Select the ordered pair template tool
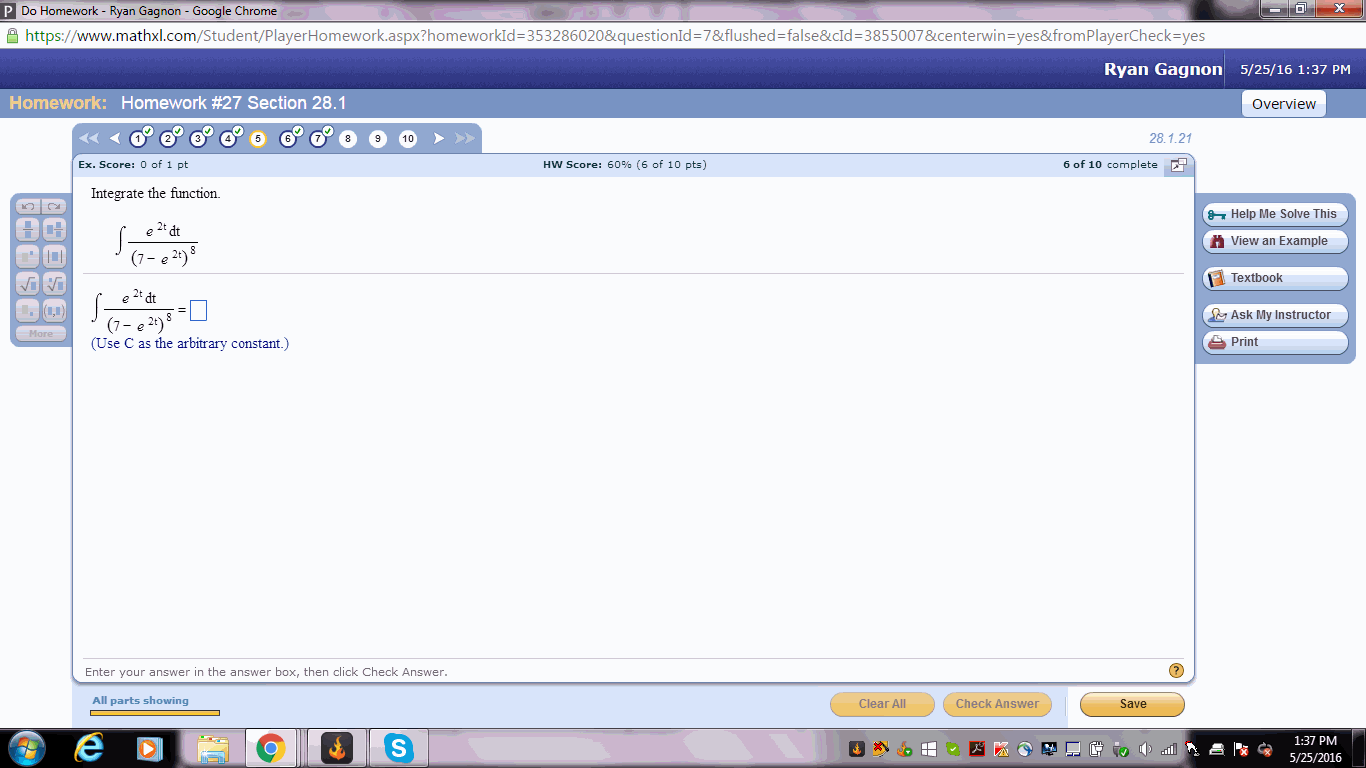 [x=54, y=310]
